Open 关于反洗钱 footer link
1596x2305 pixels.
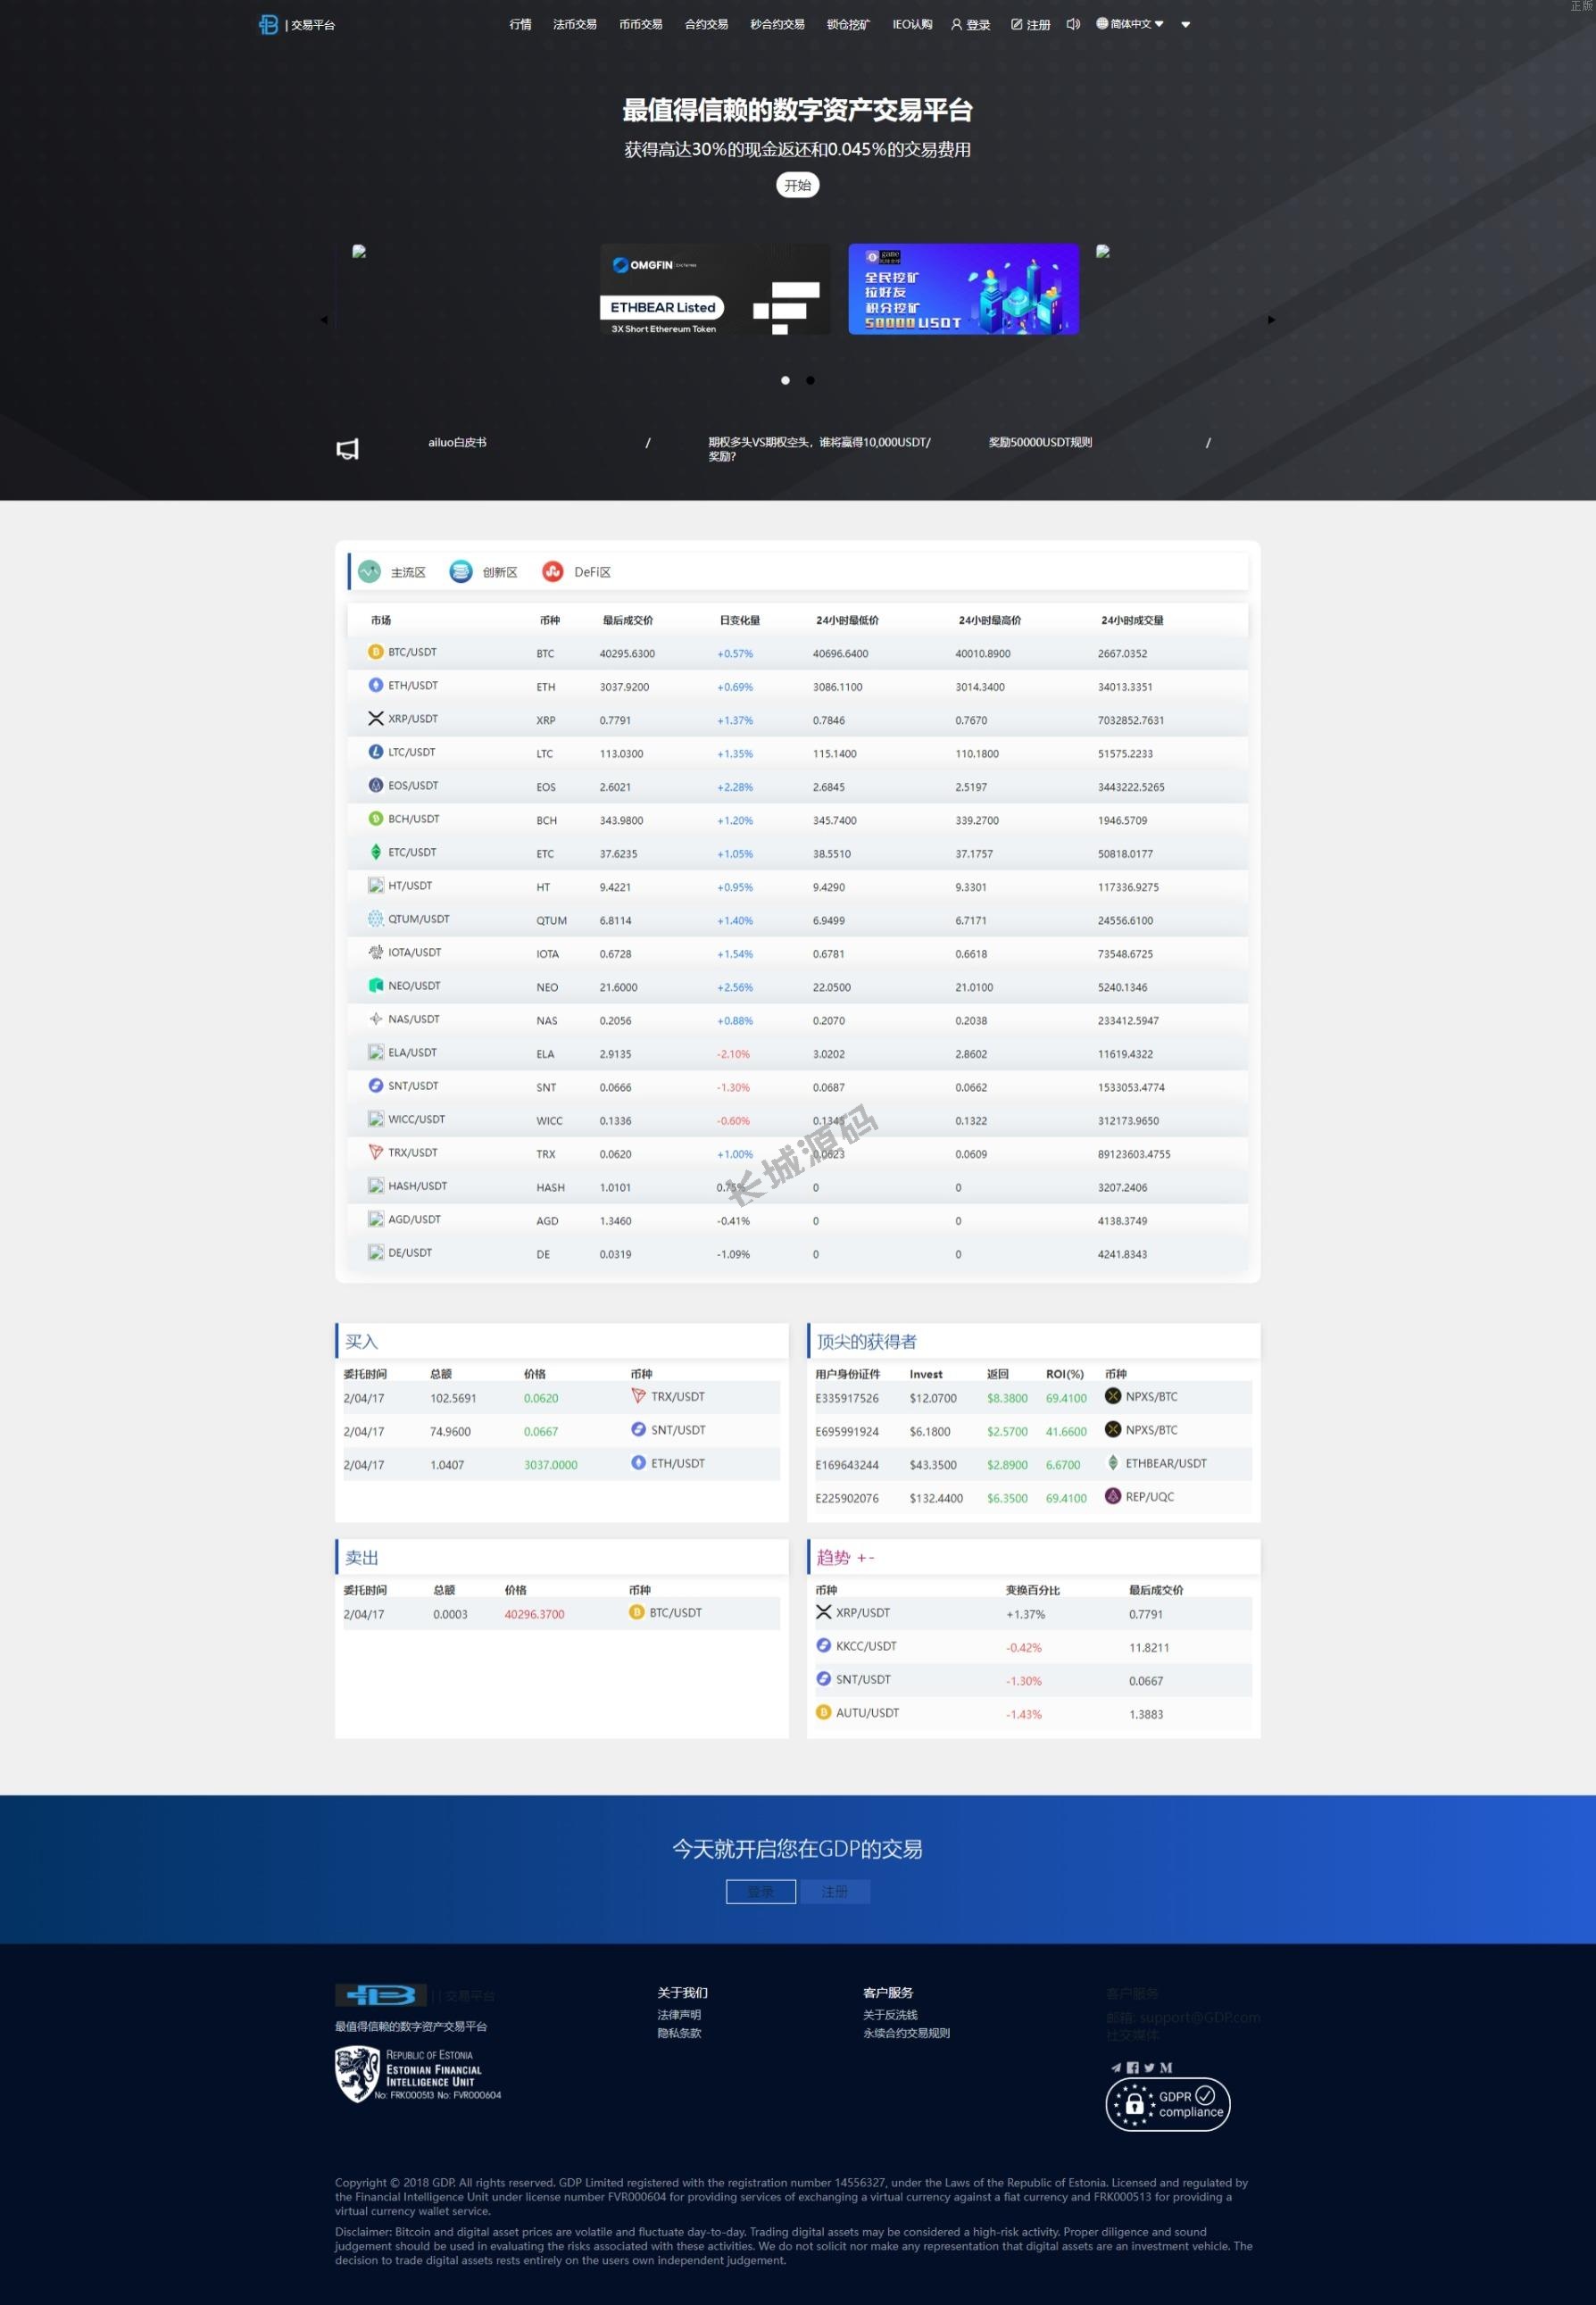(x=890, y=2015)
